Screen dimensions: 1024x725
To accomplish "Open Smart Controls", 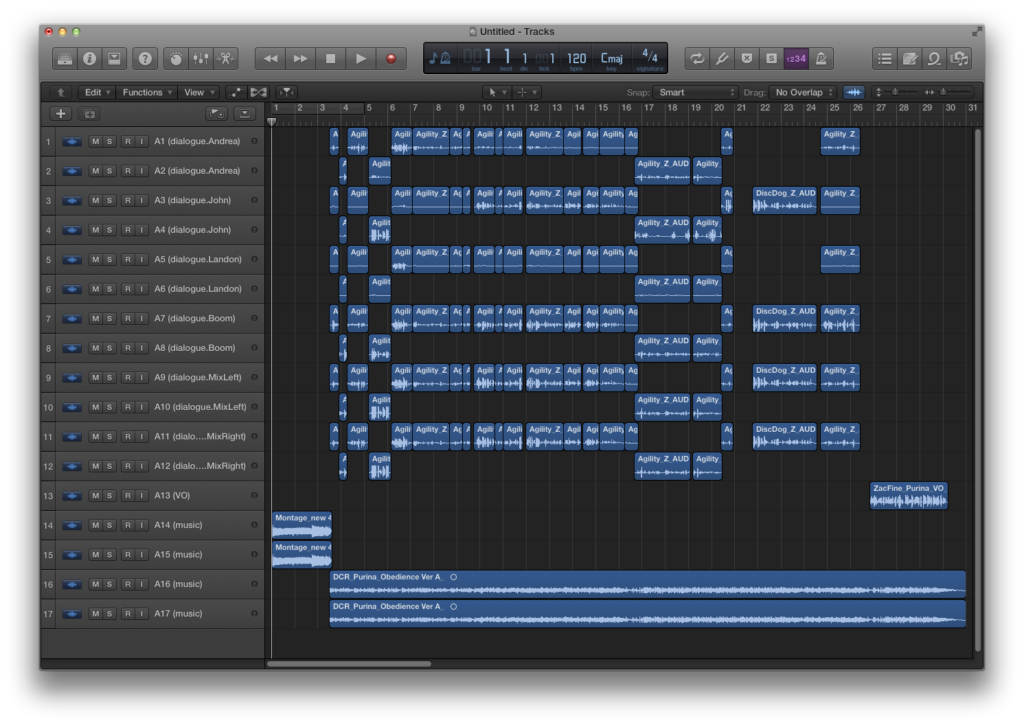I will click(x=176, y=59).
